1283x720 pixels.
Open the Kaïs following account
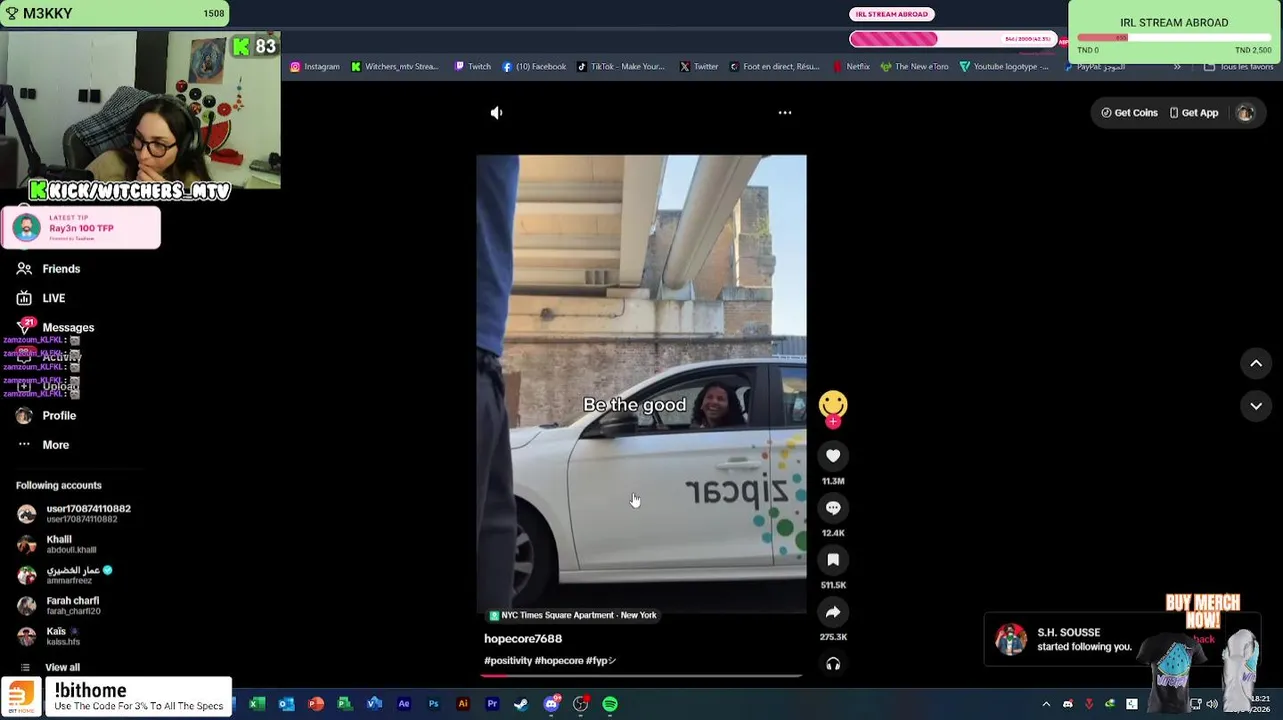tap(48, 636)
